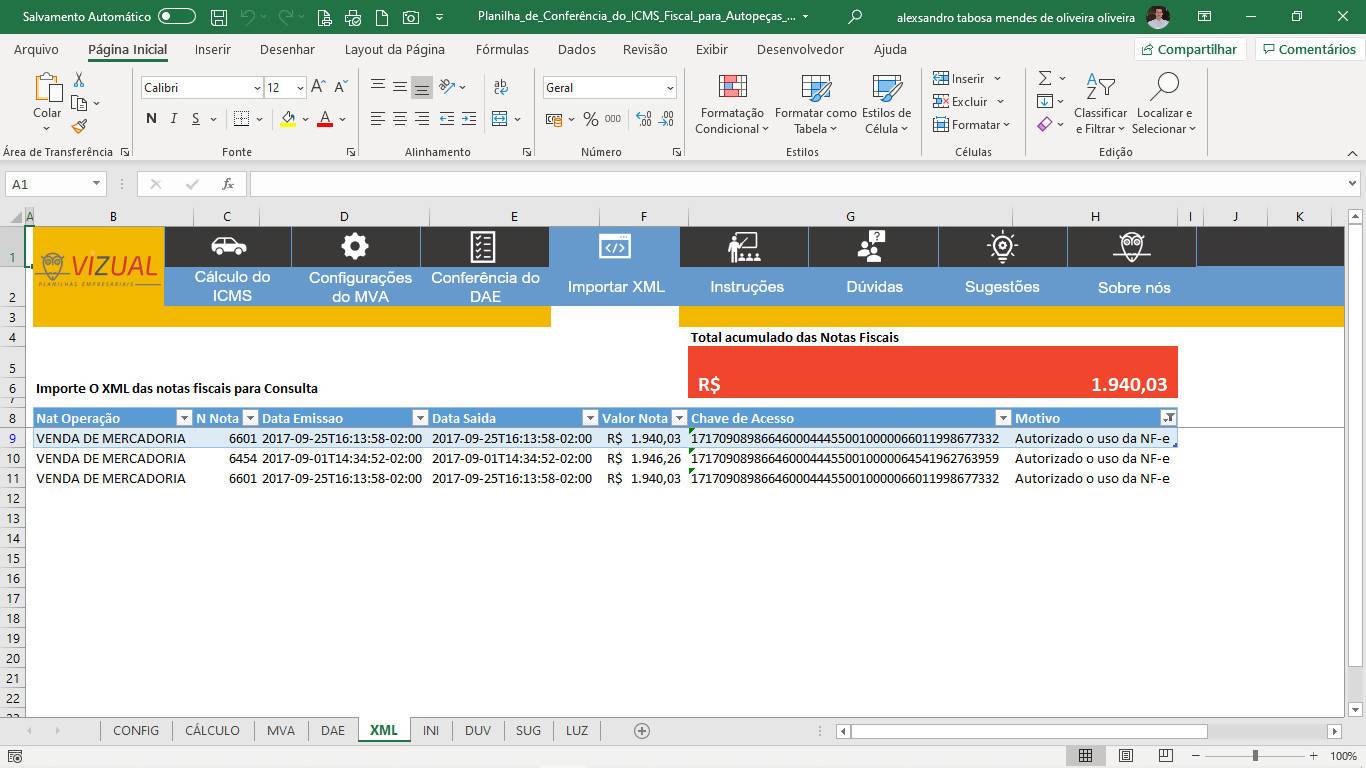Click the Importar XML code icon
This screenshot has height=768, width=1366.
(614, 246)
